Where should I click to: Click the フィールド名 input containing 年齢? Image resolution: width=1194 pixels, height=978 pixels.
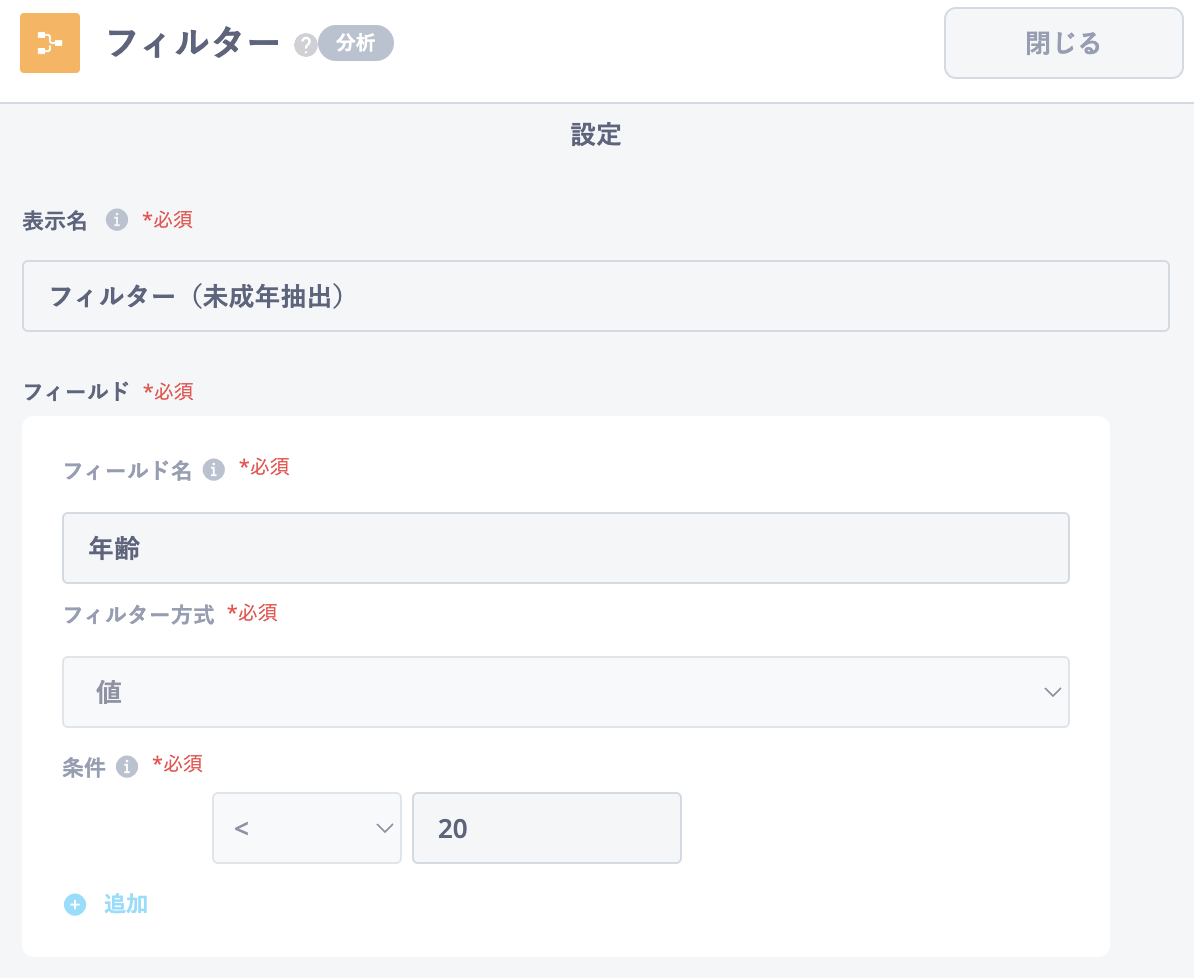point(565,548)
